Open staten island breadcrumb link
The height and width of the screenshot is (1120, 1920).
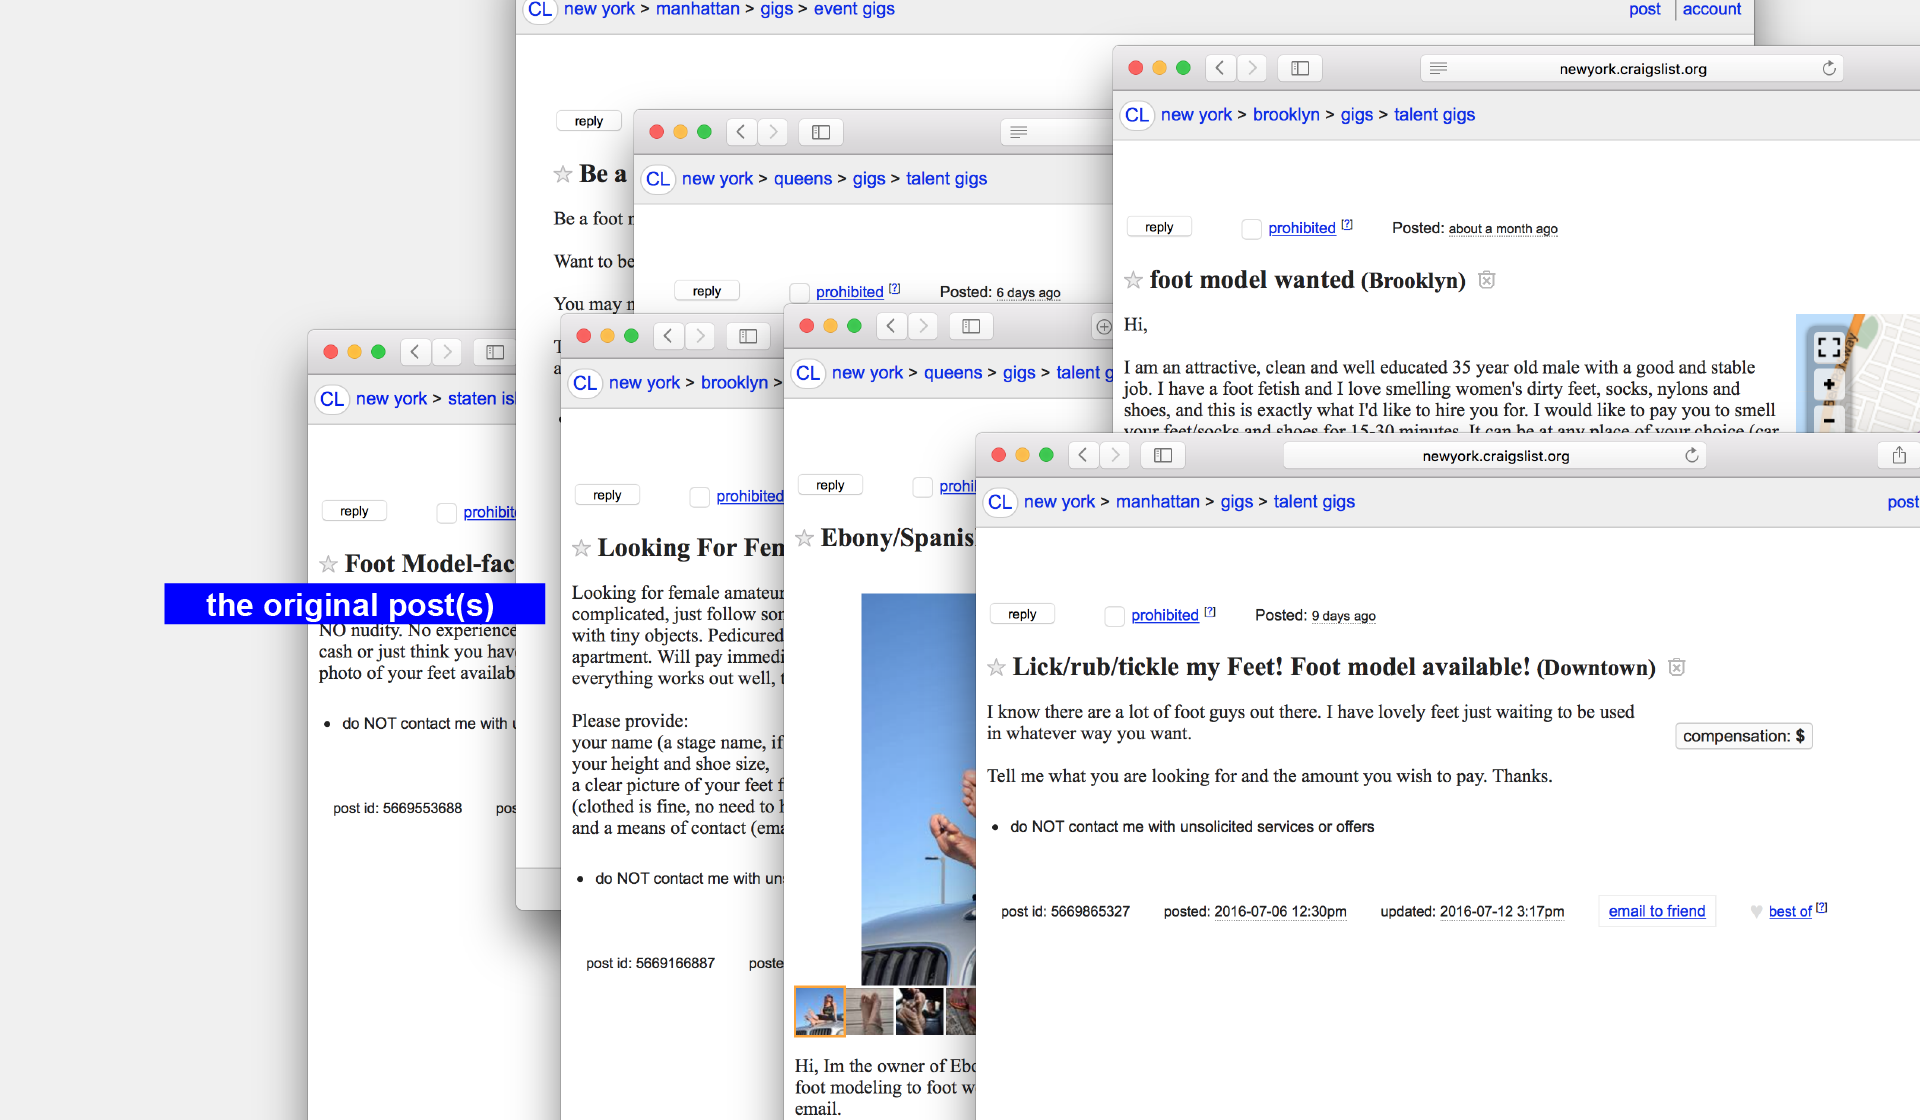point(481,399)
